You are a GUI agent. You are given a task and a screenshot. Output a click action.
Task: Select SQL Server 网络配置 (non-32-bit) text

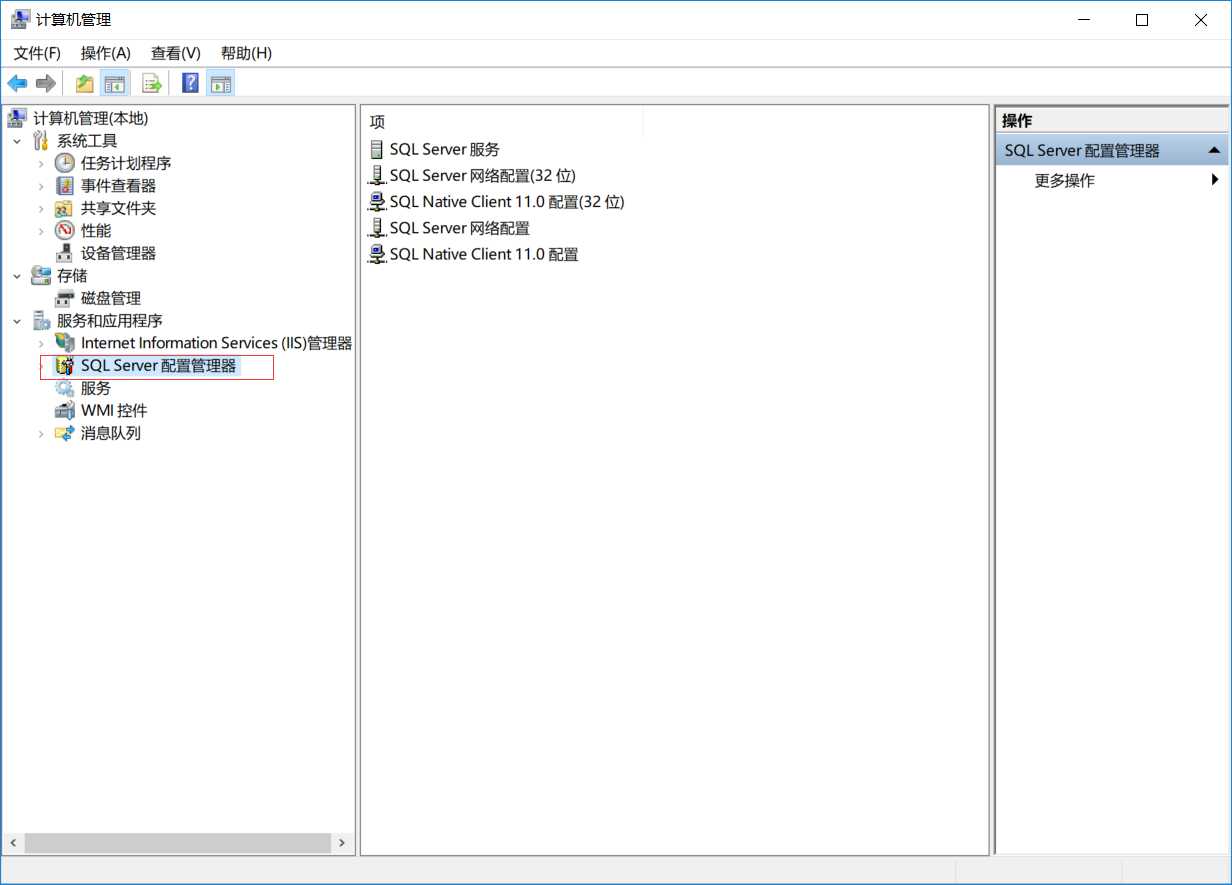click(460, 228)
